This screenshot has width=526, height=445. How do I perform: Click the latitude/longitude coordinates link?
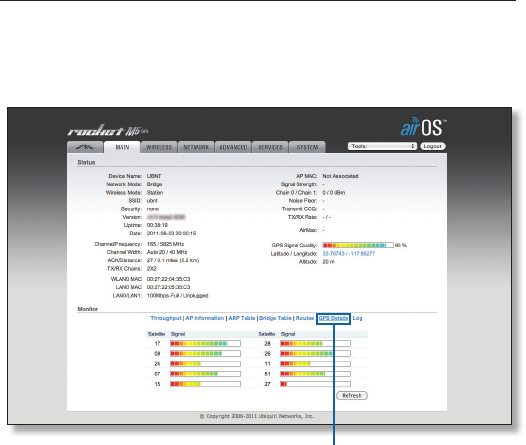coord(349,254)
